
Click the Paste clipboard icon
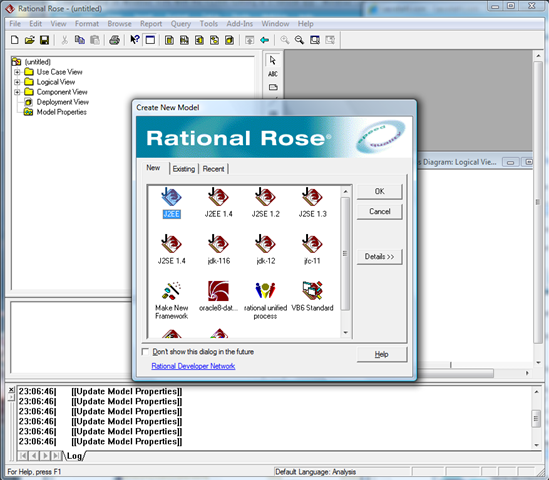(x=95, y=40)
